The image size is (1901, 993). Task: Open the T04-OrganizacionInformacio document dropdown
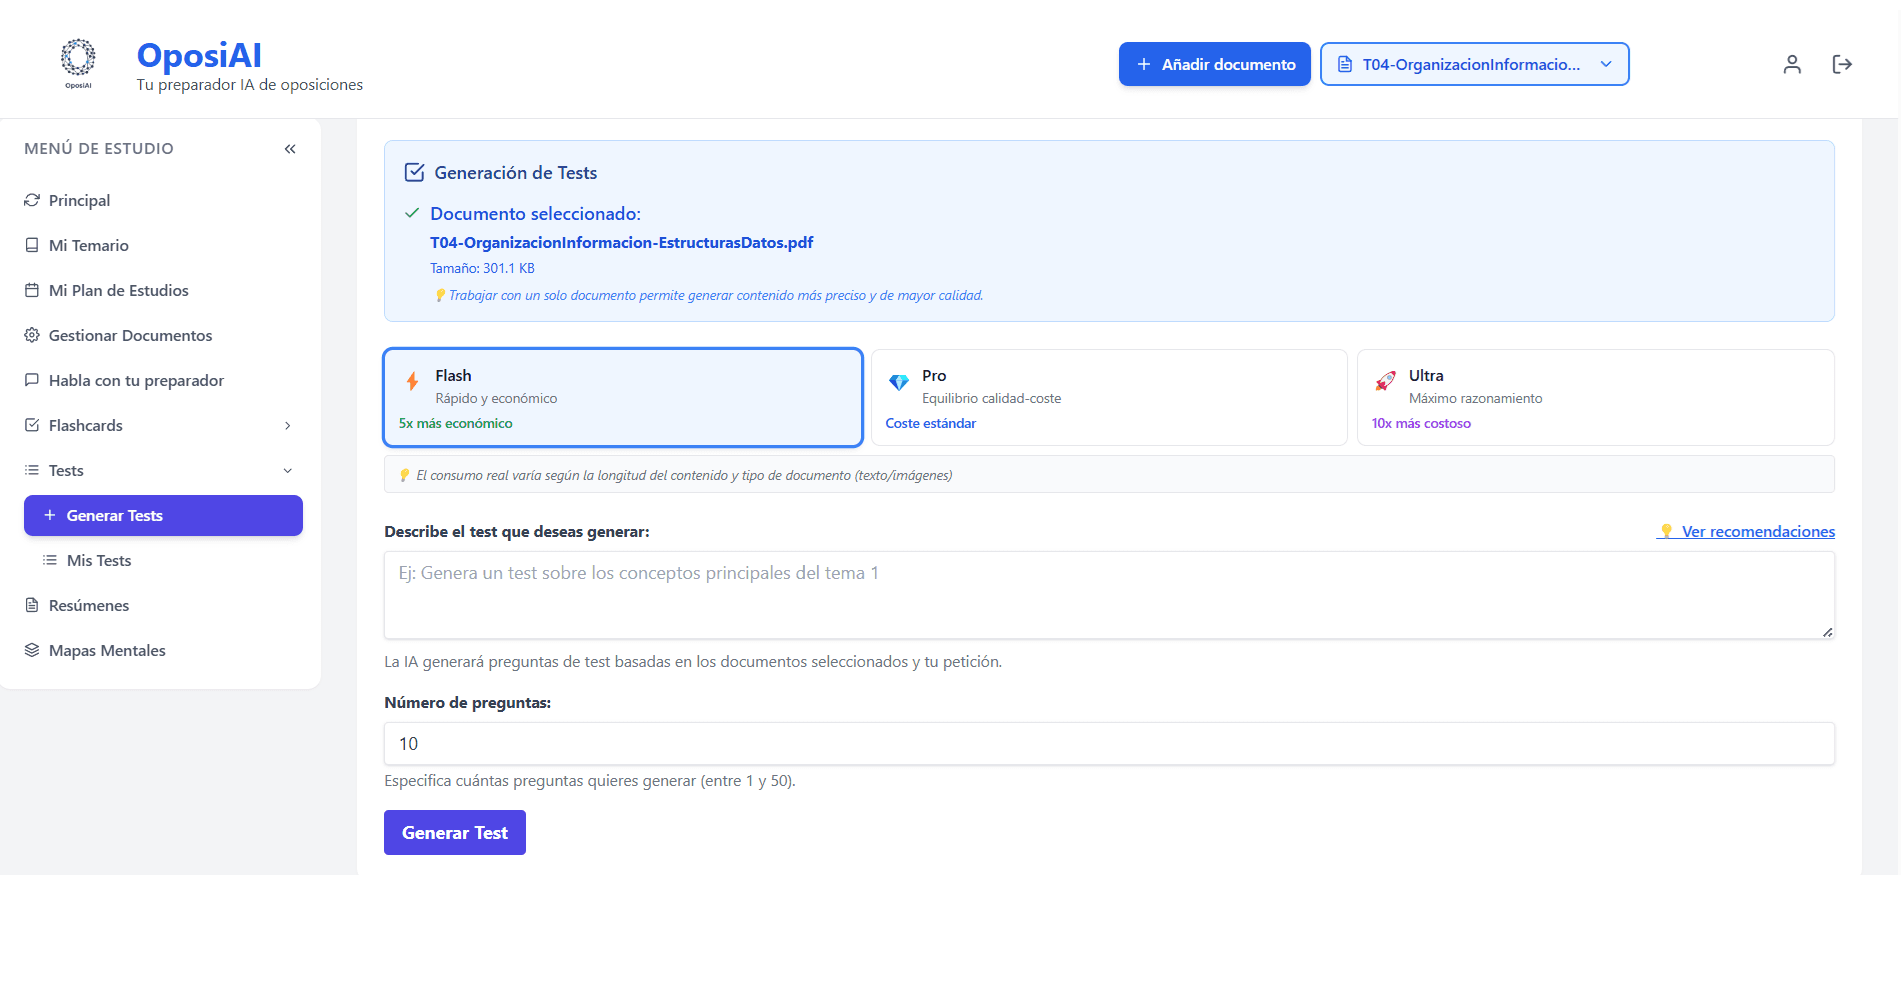pos(1474,64)
